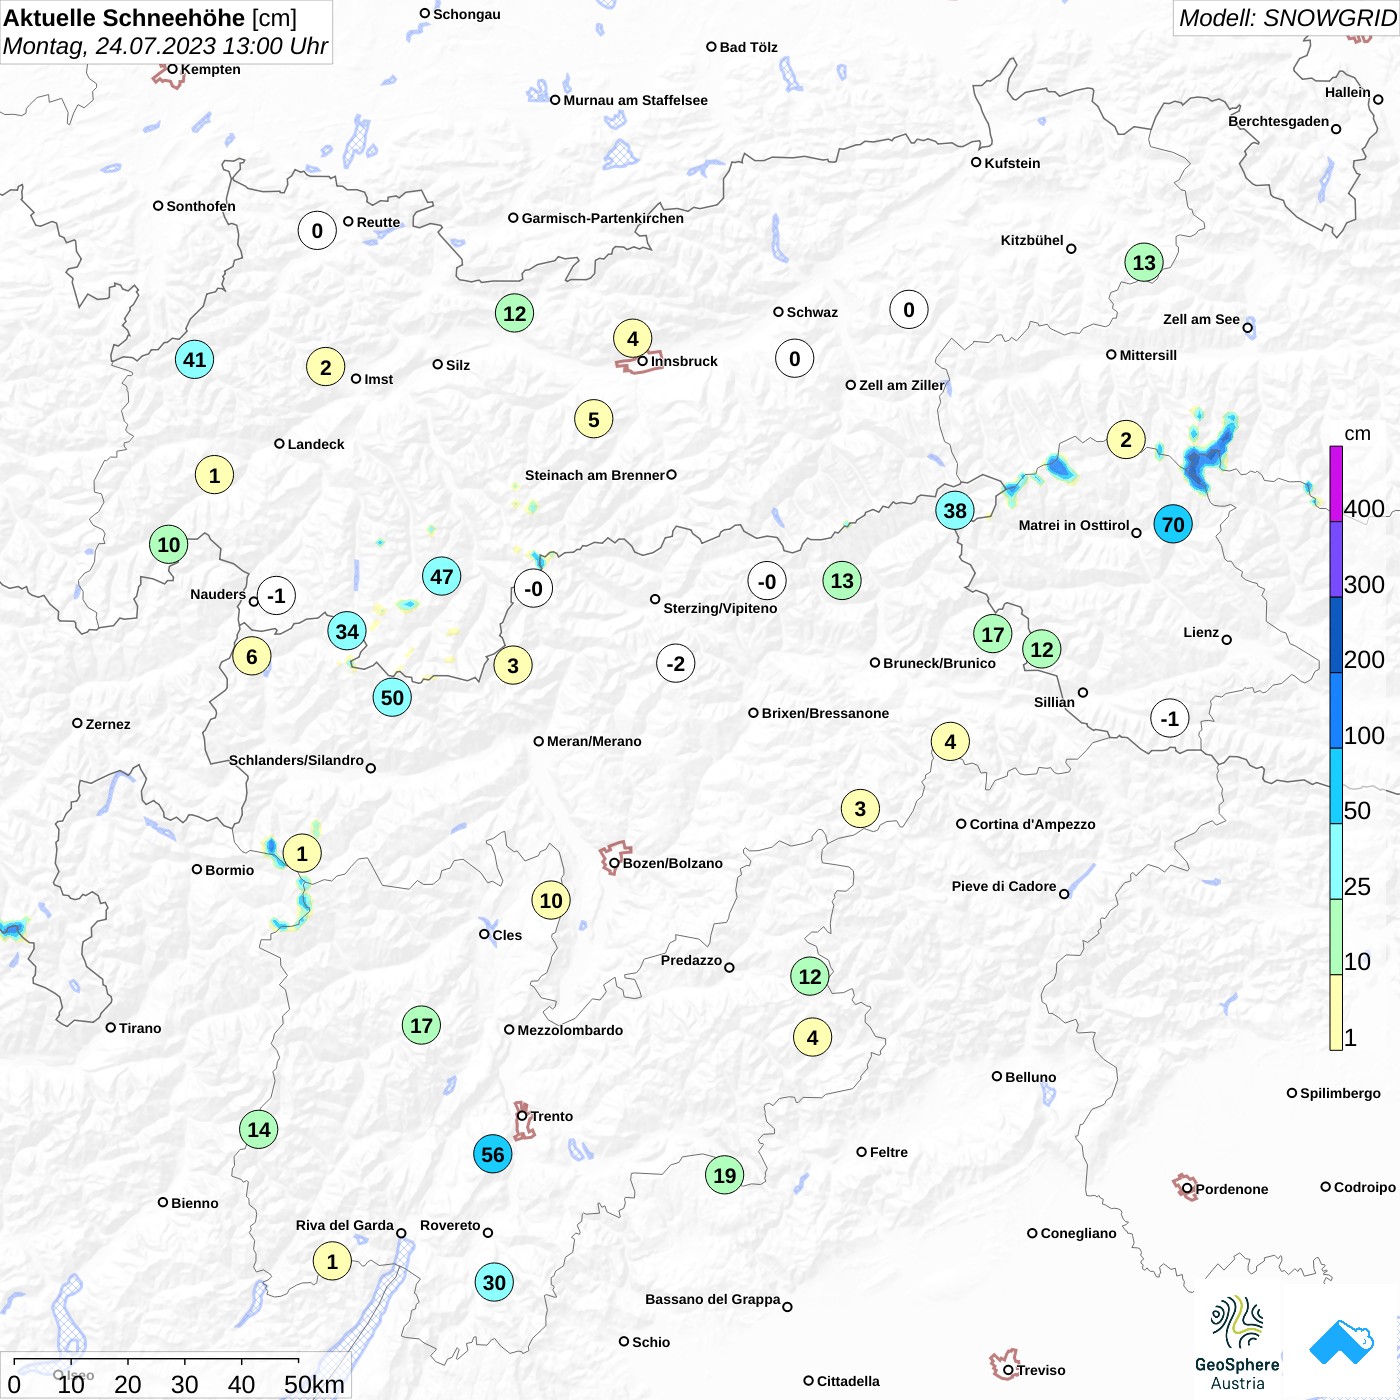Click the Sterzing/Vipiteno label
This screenshot has width=1400, height=1400.
(720, 608)
